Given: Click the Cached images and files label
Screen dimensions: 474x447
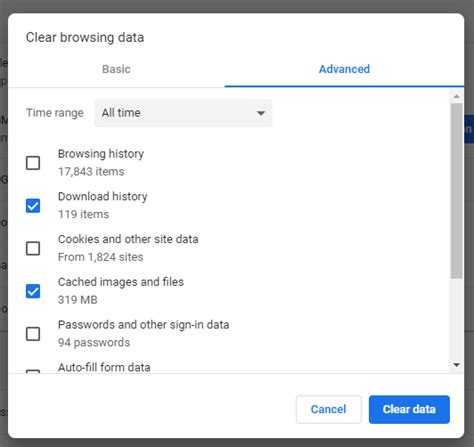Looking at the screenshot, I should [x=121, y=282].
